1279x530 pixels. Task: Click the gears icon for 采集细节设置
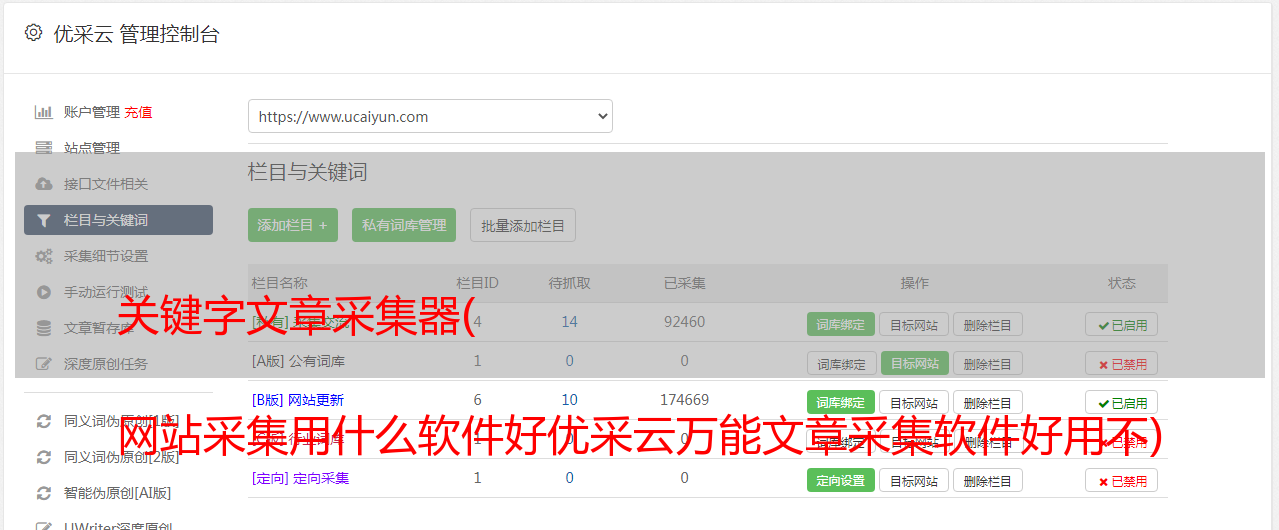[x=43, y=256]
